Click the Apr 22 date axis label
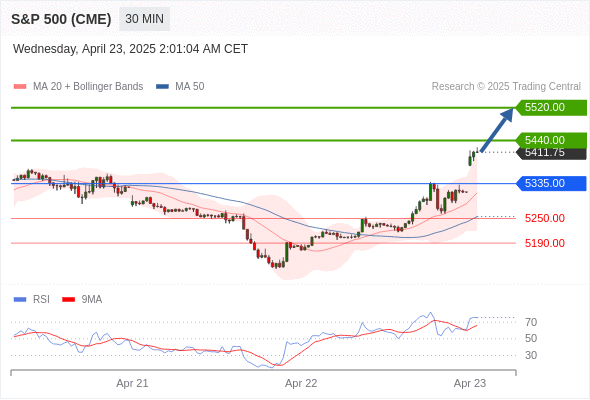Screen dimensions: 590x400 point(301,383)
